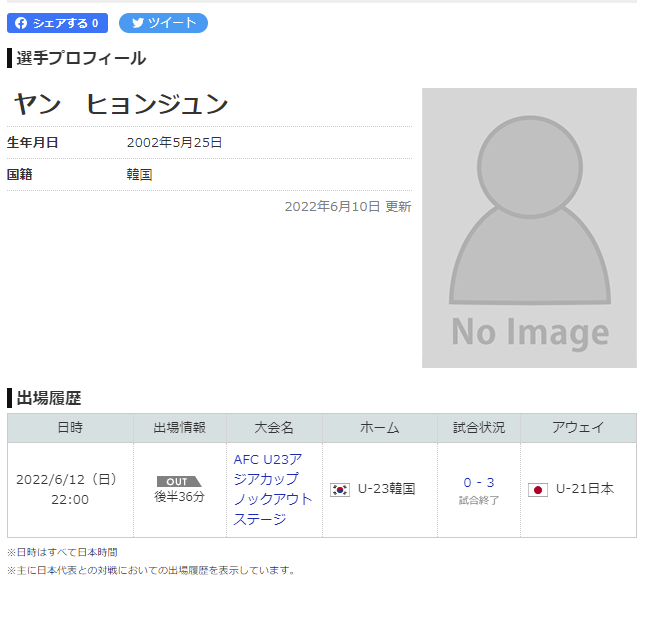Click the Twitter bird icon
The height and width of the screenshot is (618, 649).
[138, 23]
